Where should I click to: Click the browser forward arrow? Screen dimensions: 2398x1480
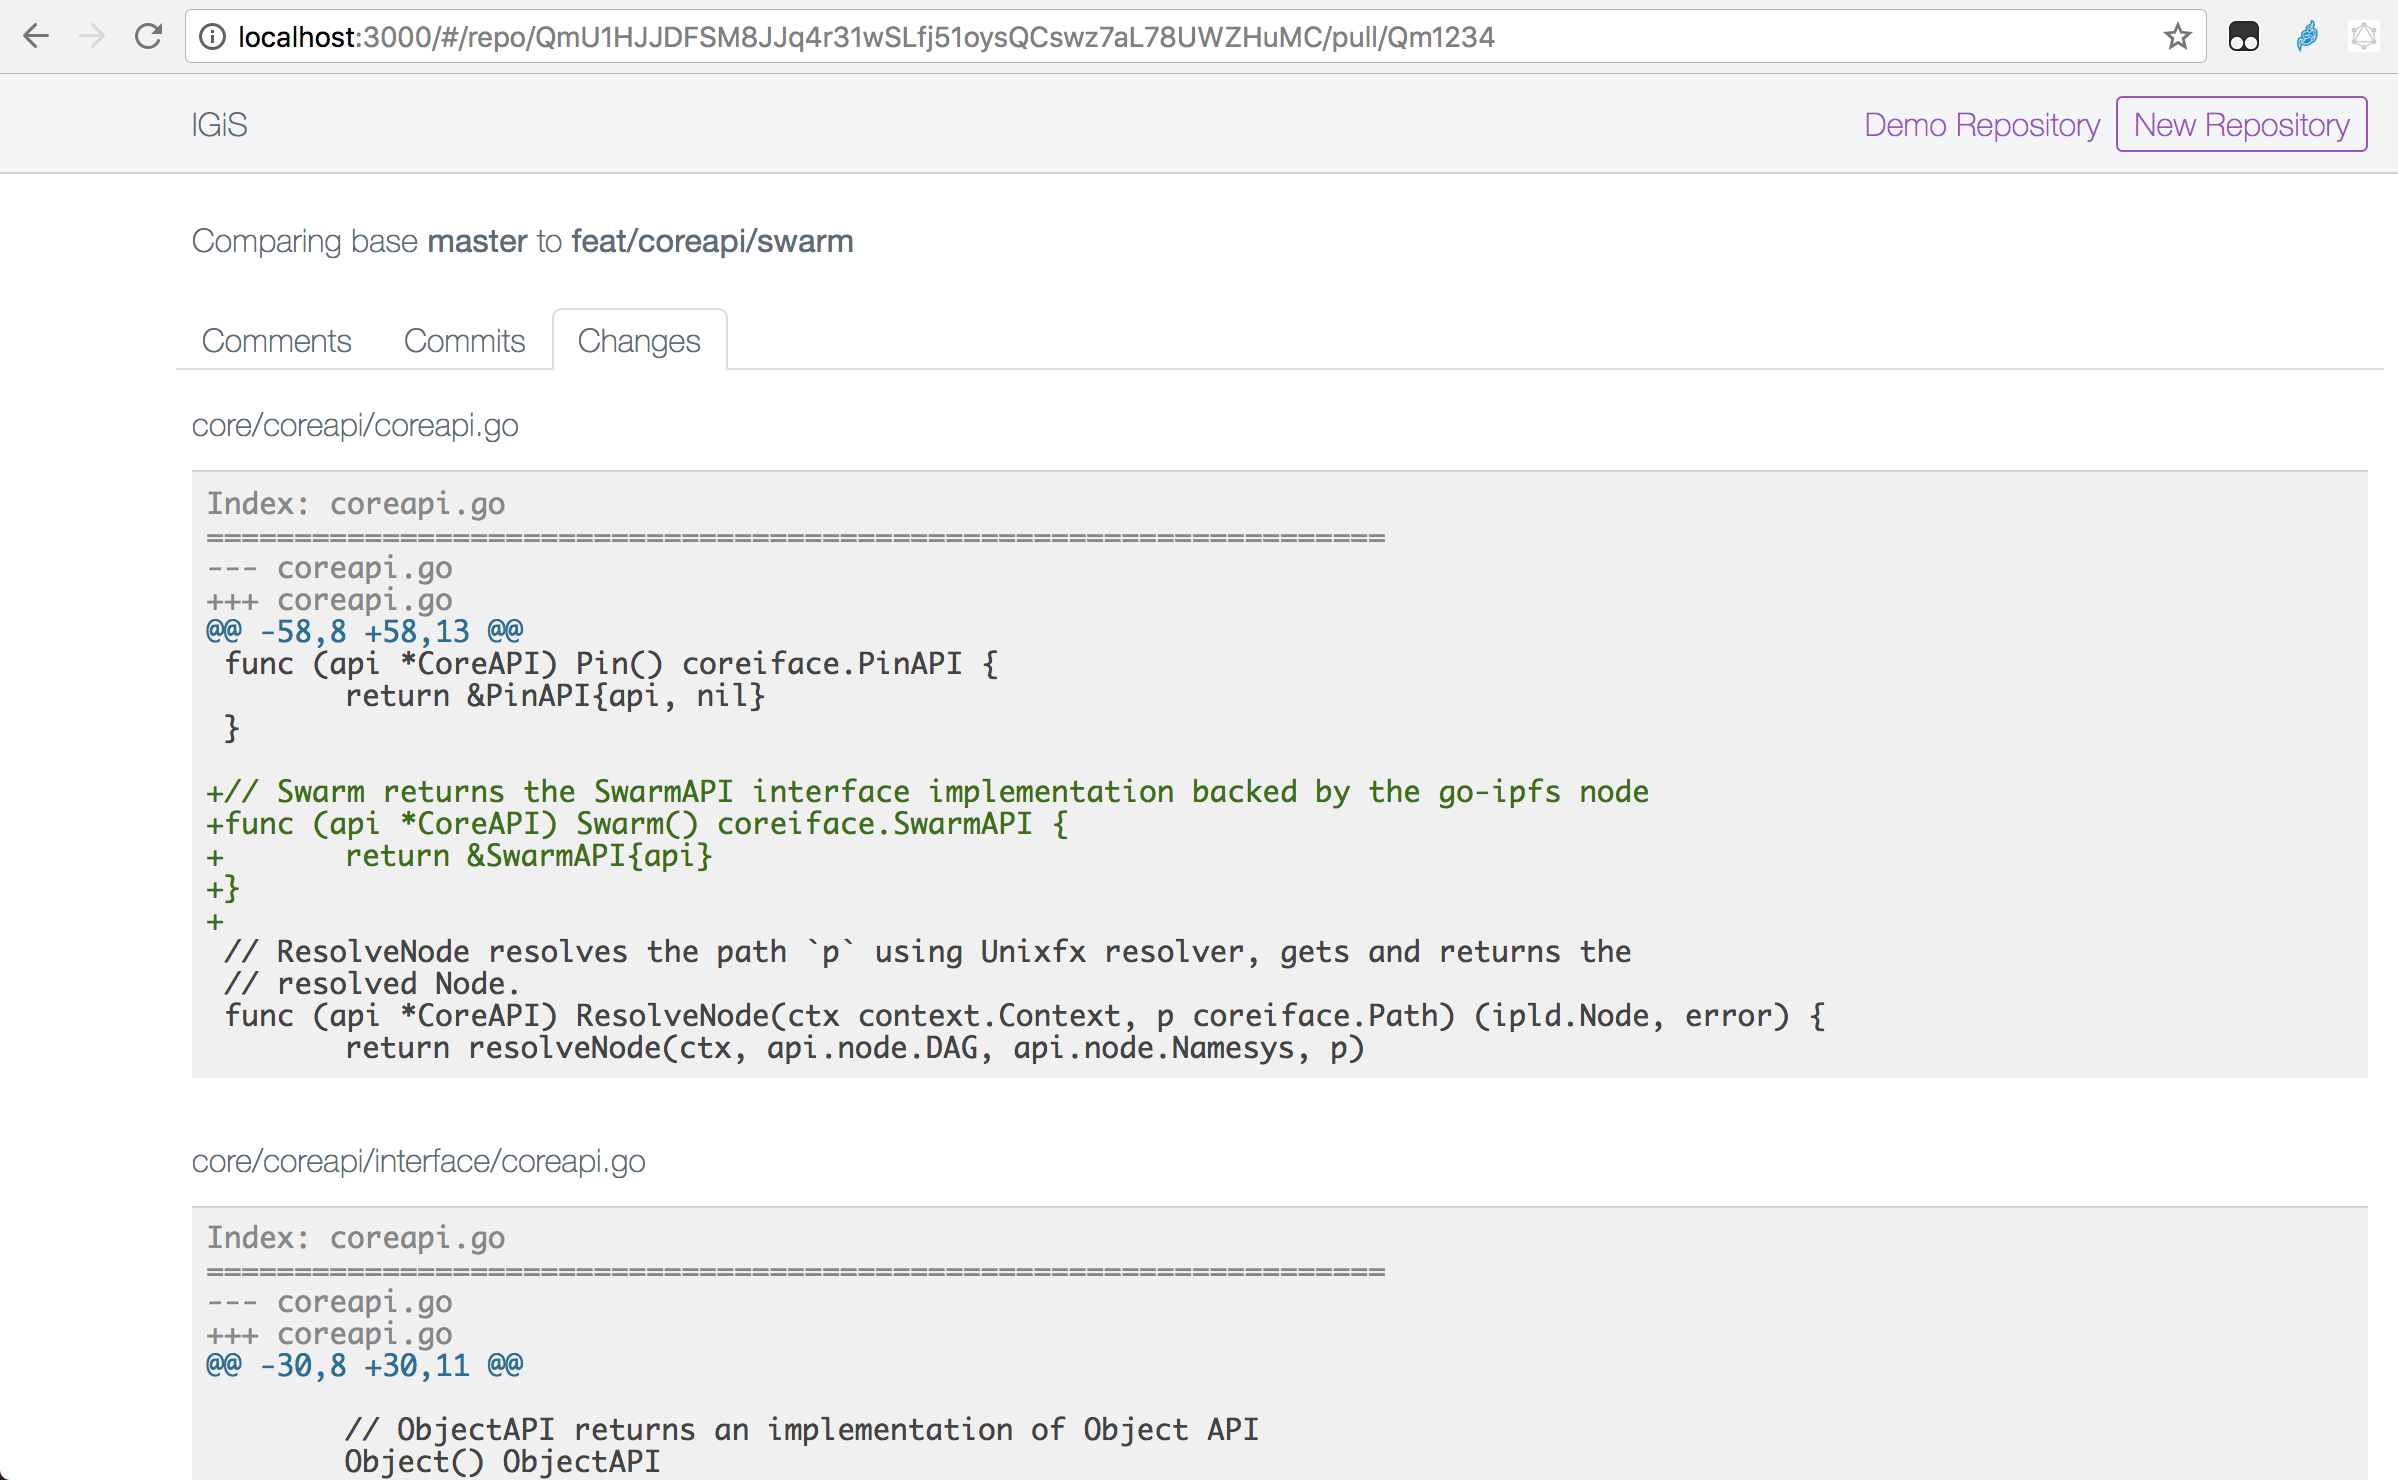tap(92, 37)
